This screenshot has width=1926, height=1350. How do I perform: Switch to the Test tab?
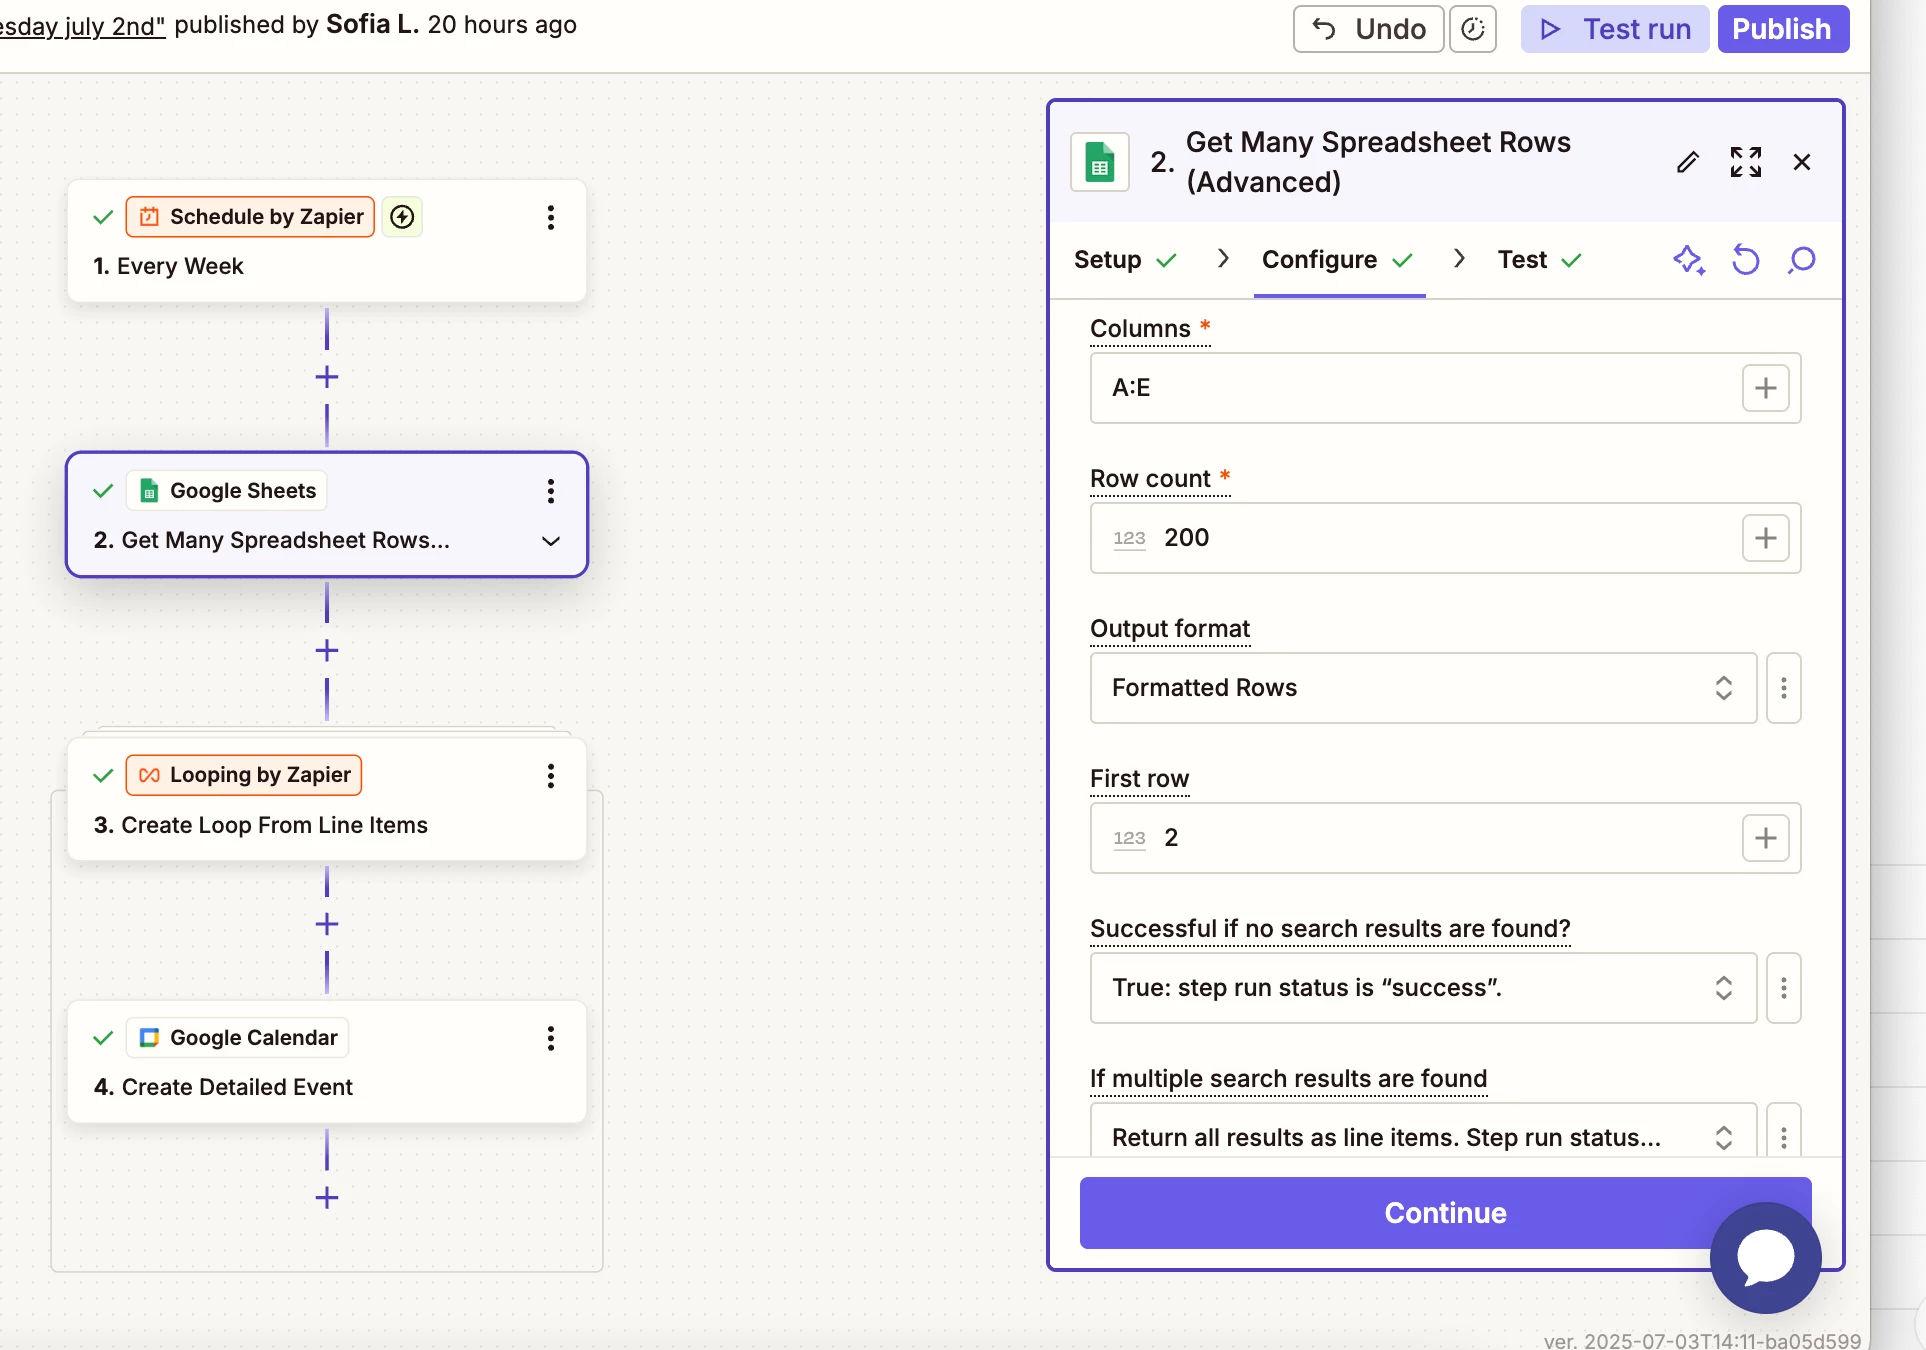(x=1540, y=260)
